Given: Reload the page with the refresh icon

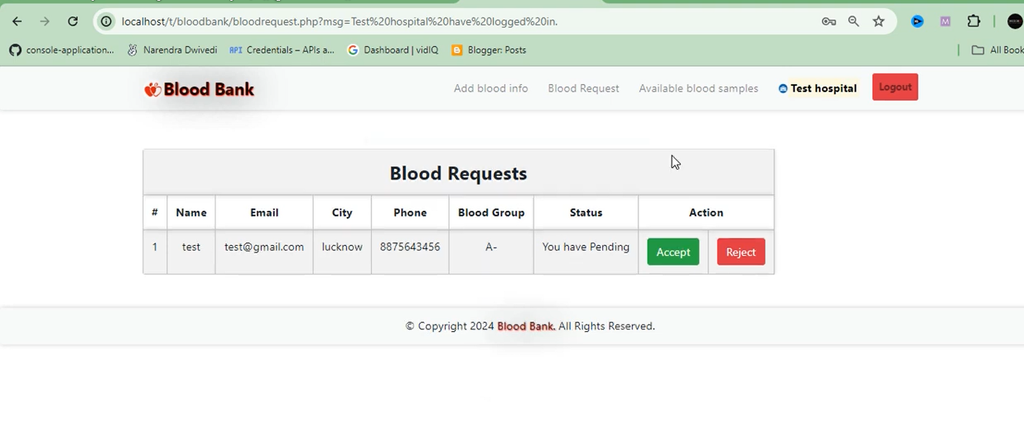Looking at the screenshot, I should click(72, 22).
